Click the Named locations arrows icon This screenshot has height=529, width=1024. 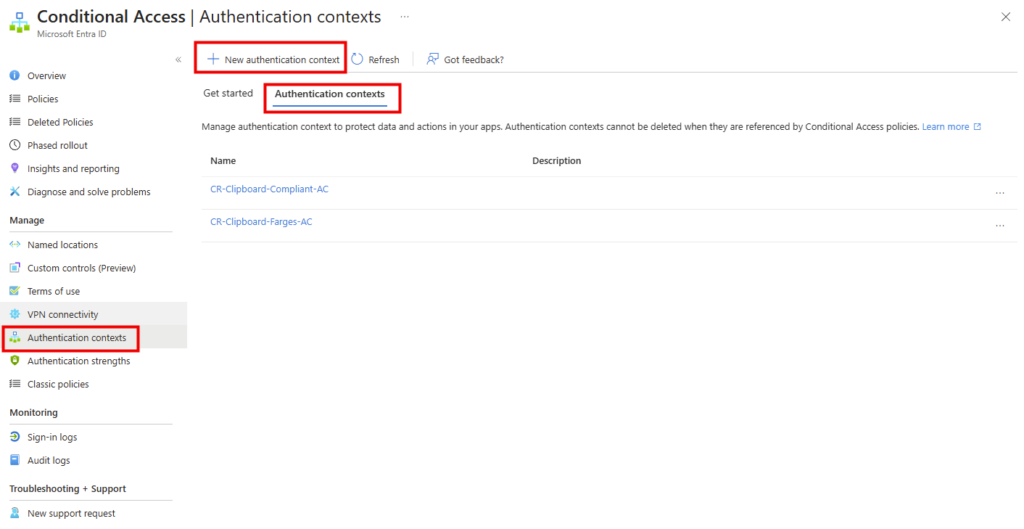click(14, 244)
